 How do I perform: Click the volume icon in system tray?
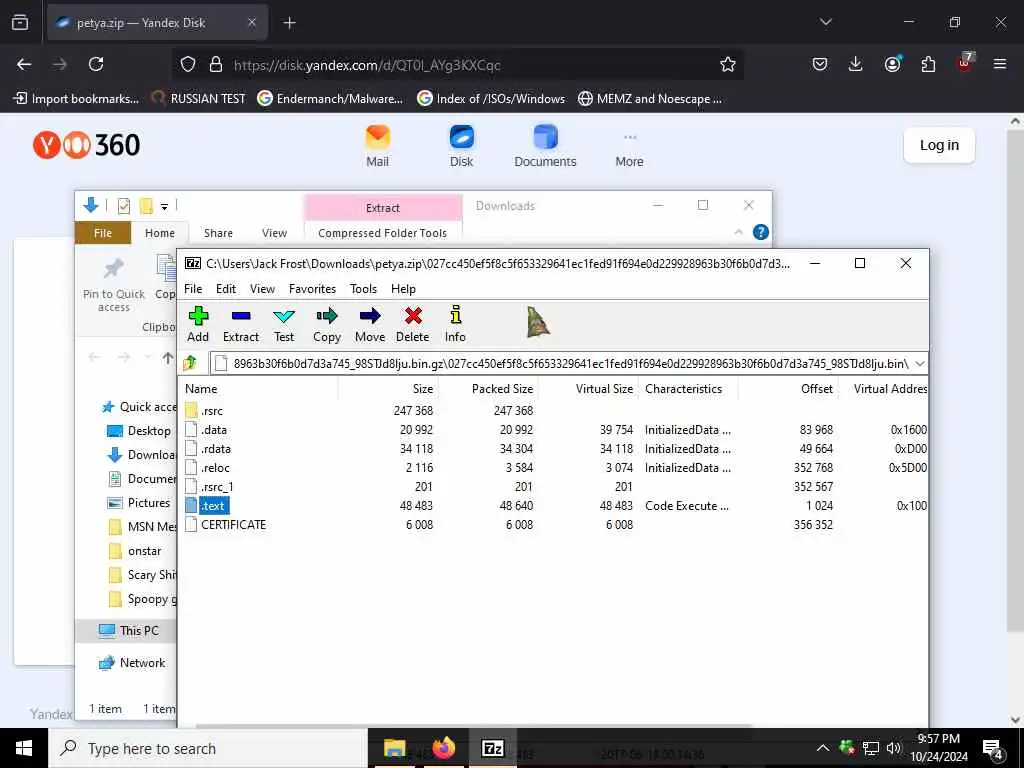(894, 748)
